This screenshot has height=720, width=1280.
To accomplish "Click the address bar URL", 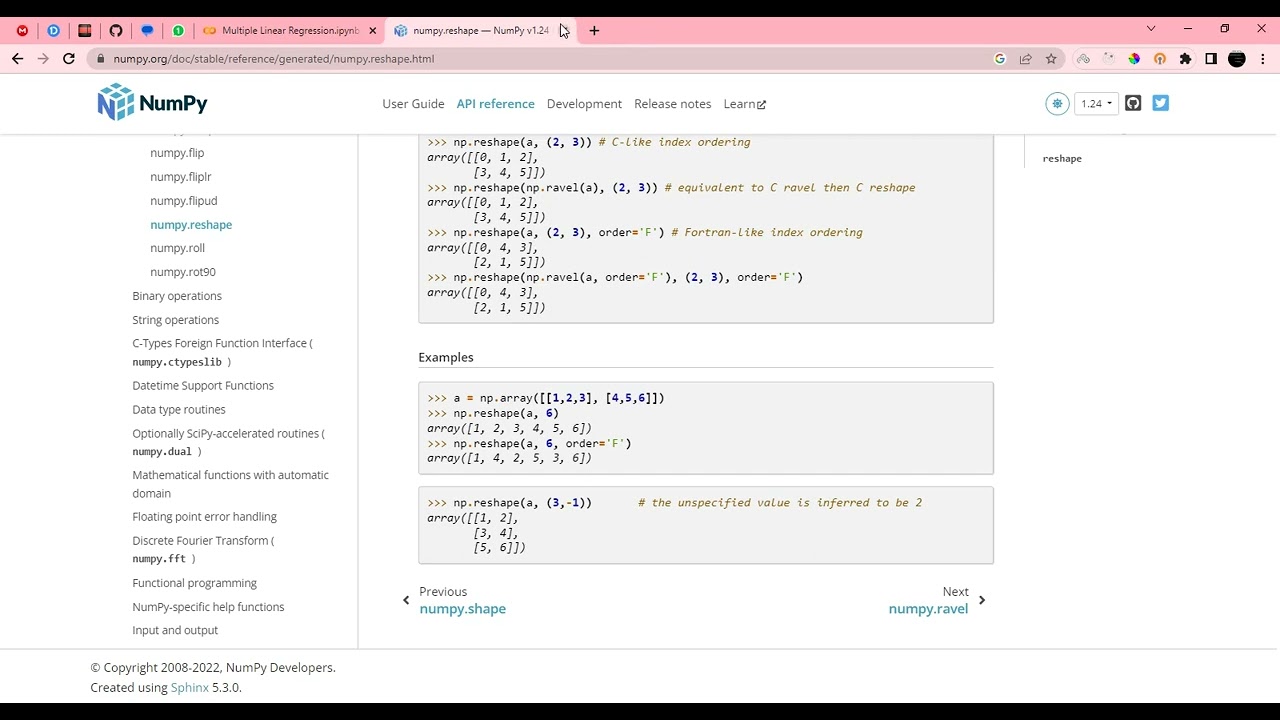I will coord(274,59).
